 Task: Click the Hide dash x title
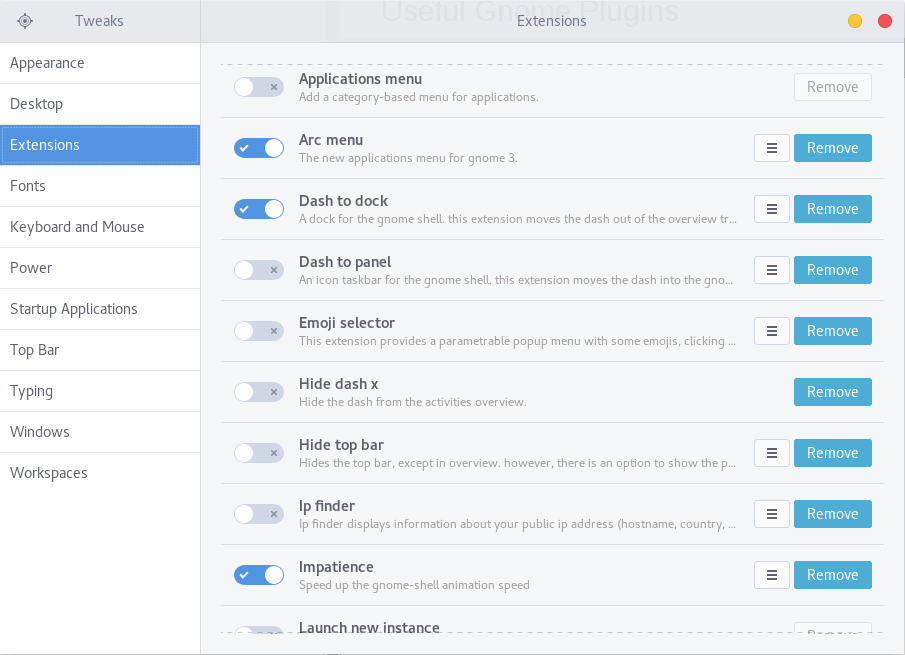tap(338, 384)
